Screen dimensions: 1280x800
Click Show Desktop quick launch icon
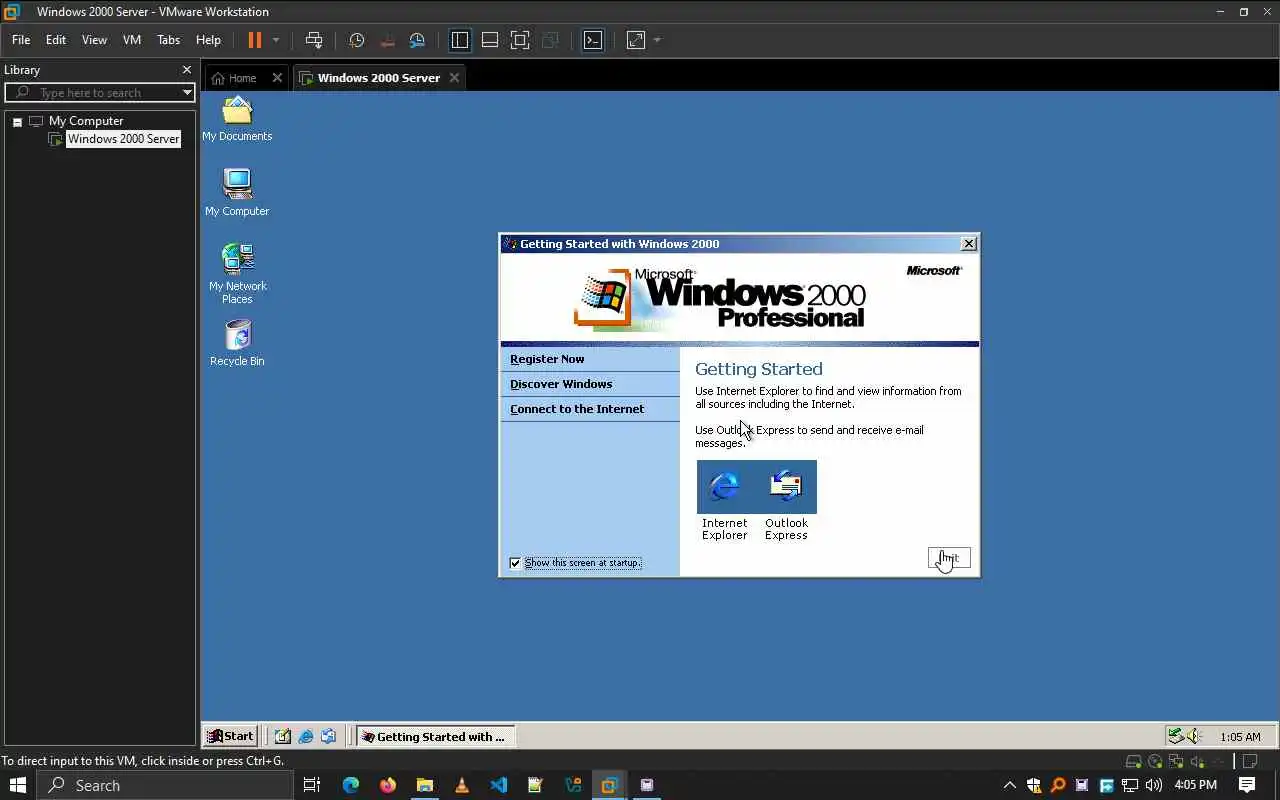point(283,736)
